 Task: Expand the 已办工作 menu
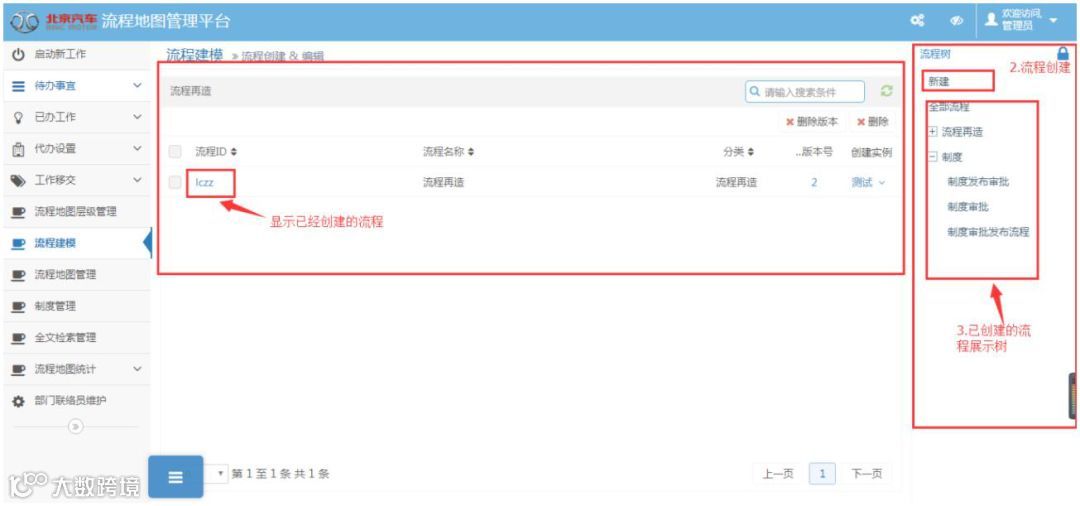point(137,118)
